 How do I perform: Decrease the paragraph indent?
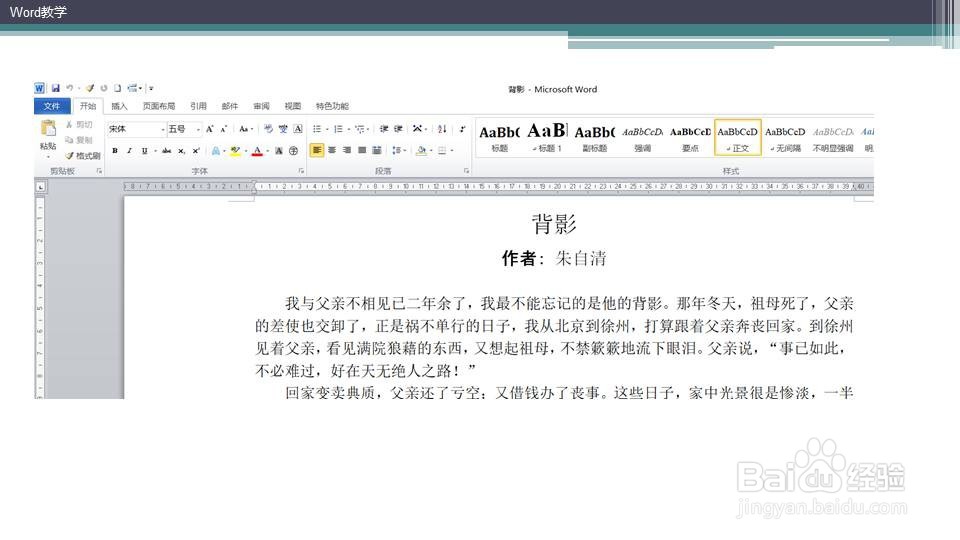click(x=384, y=129)
